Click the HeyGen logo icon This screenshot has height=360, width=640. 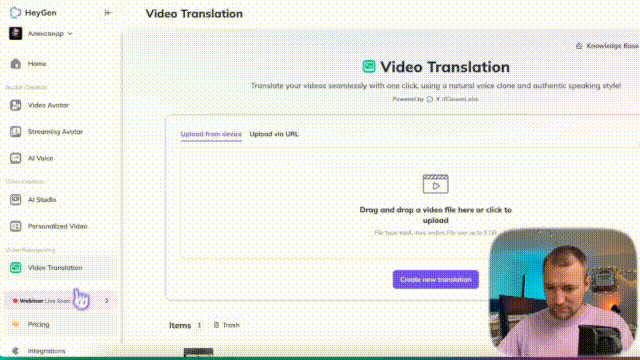(x=16, y=13)
